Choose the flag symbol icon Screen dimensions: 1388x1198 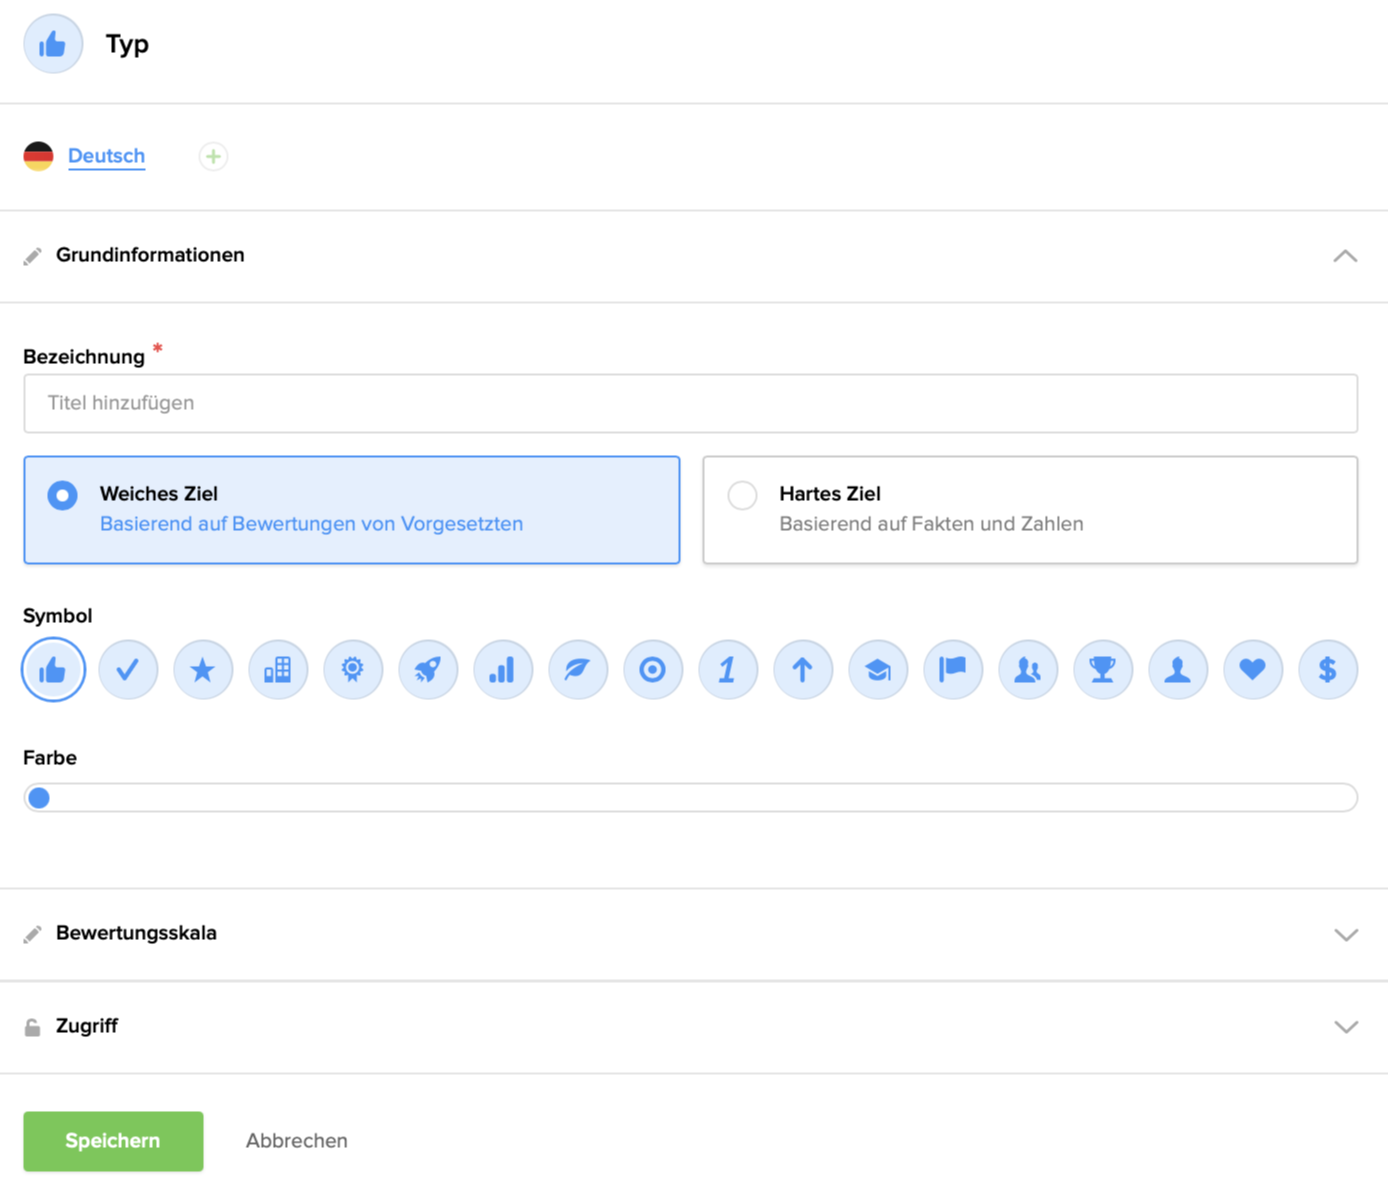953,669
